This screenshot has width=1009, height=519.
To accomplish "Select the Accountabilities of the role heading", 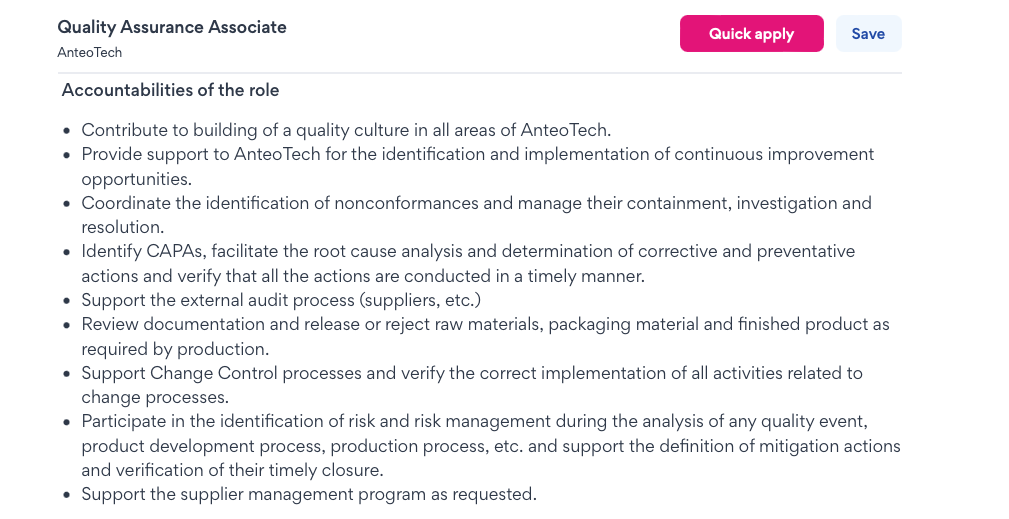I will tap(171, 90).
